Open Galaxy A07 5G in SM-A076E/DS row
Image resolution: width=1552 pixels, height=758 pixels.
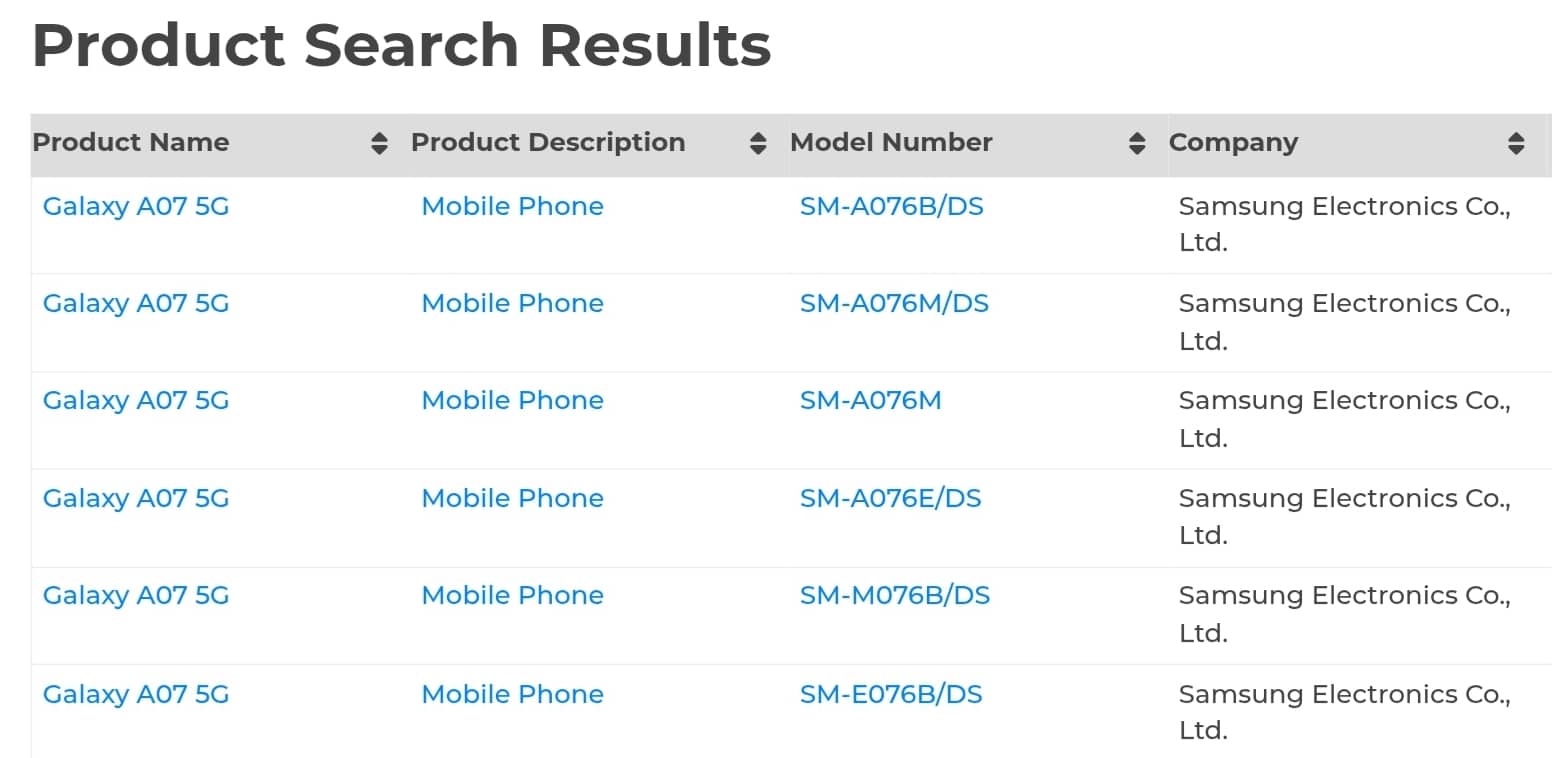pyautogui.click(x=136, y=498)
